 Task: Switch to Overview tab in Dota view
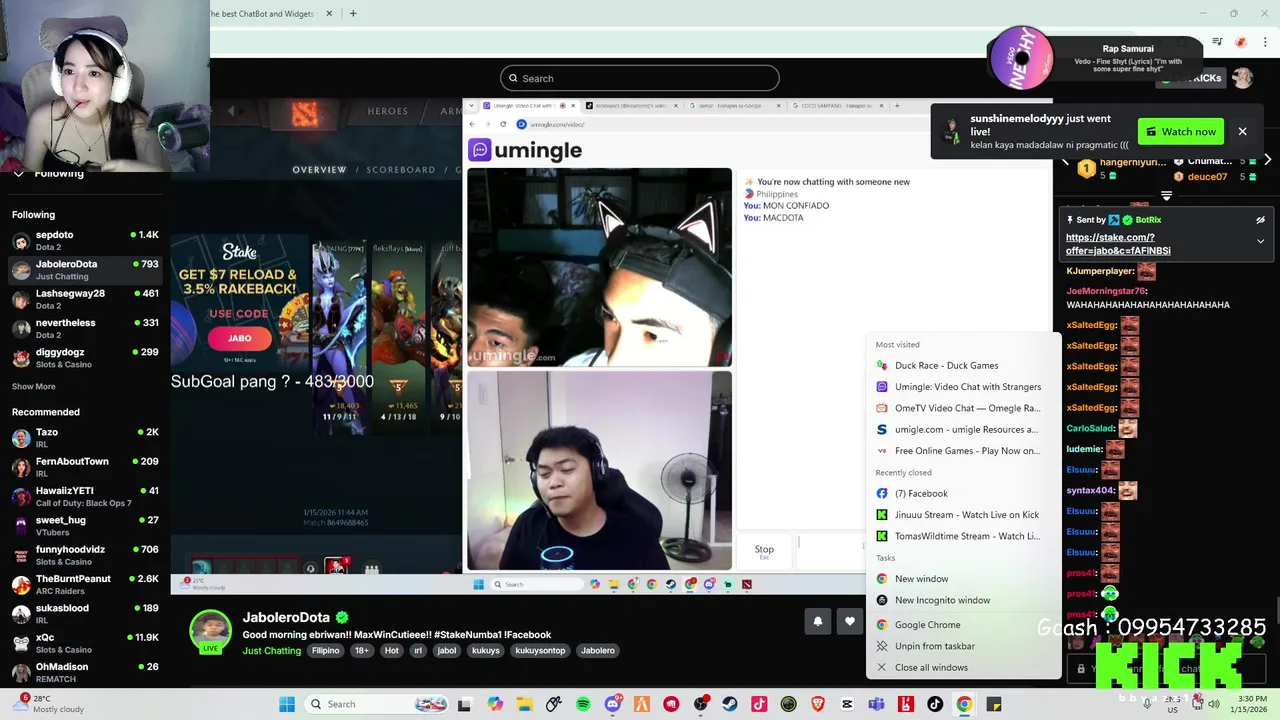pos(319,170)
